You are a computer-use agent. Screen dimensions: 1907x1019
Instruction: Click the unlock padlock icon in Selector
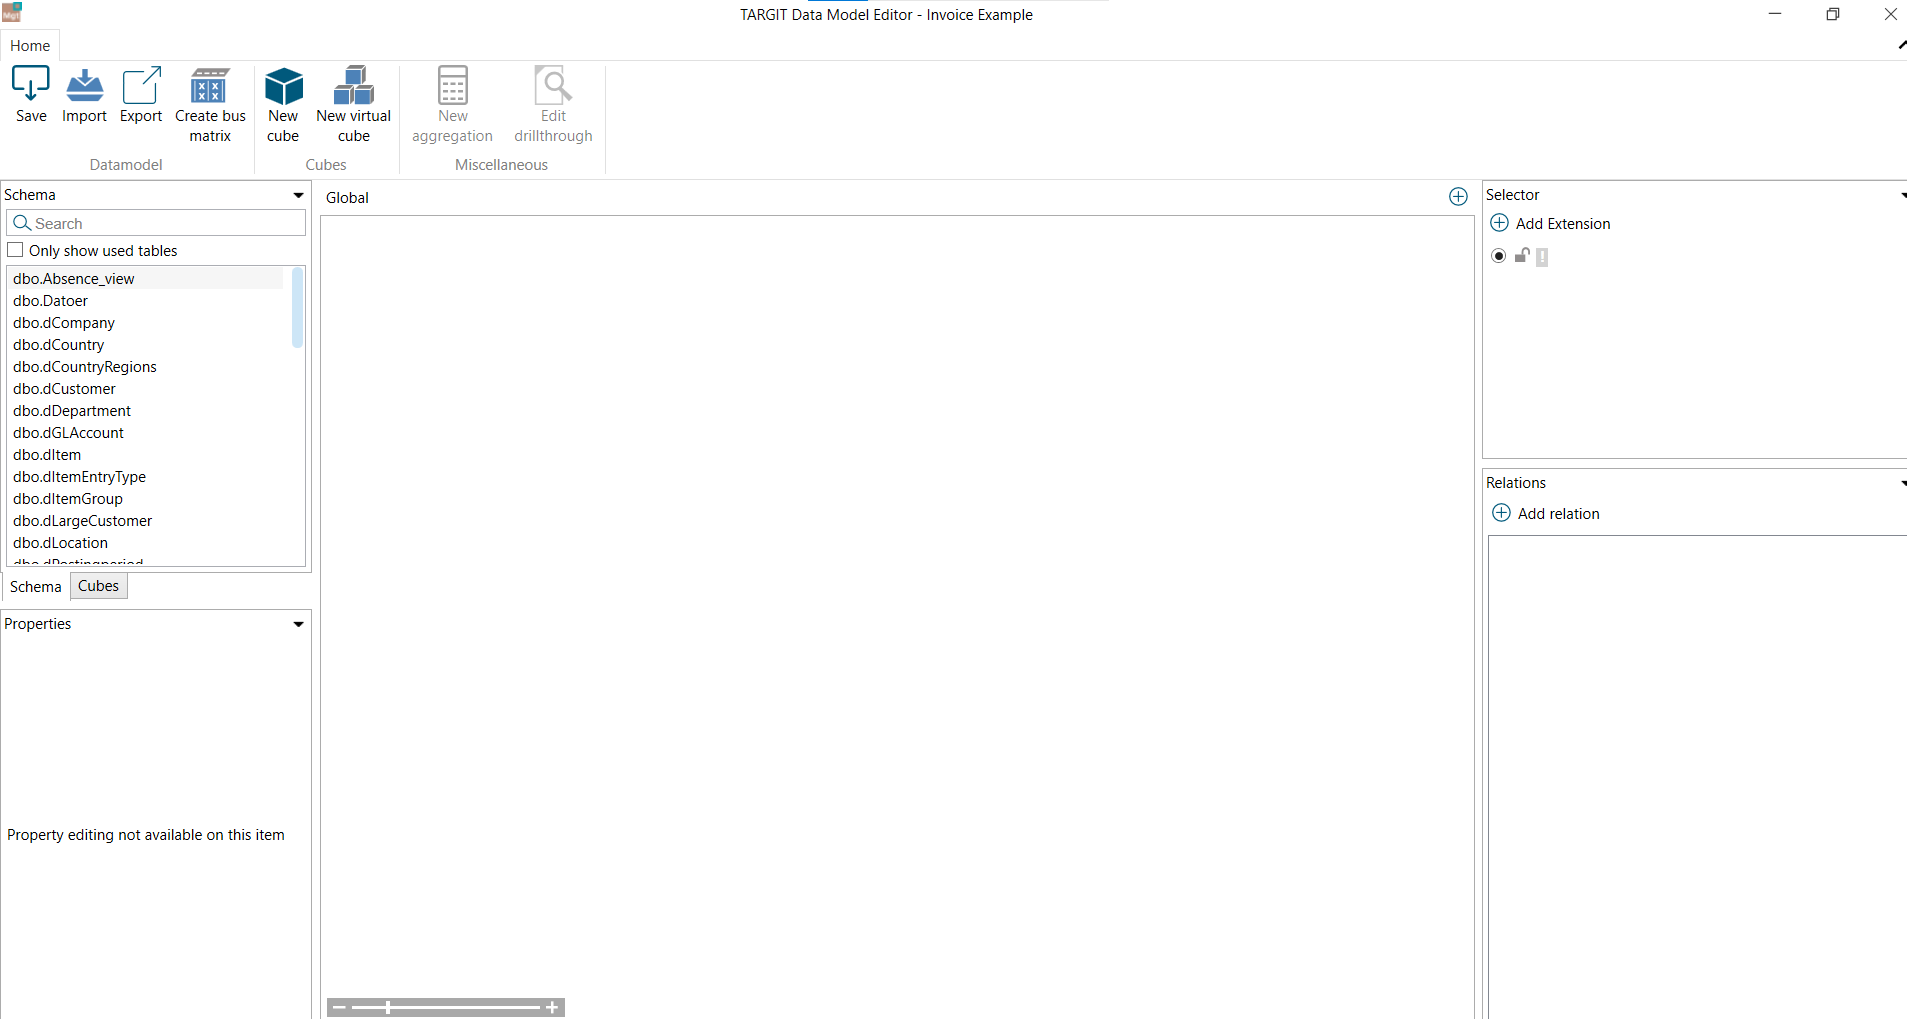coord(1522,256)
